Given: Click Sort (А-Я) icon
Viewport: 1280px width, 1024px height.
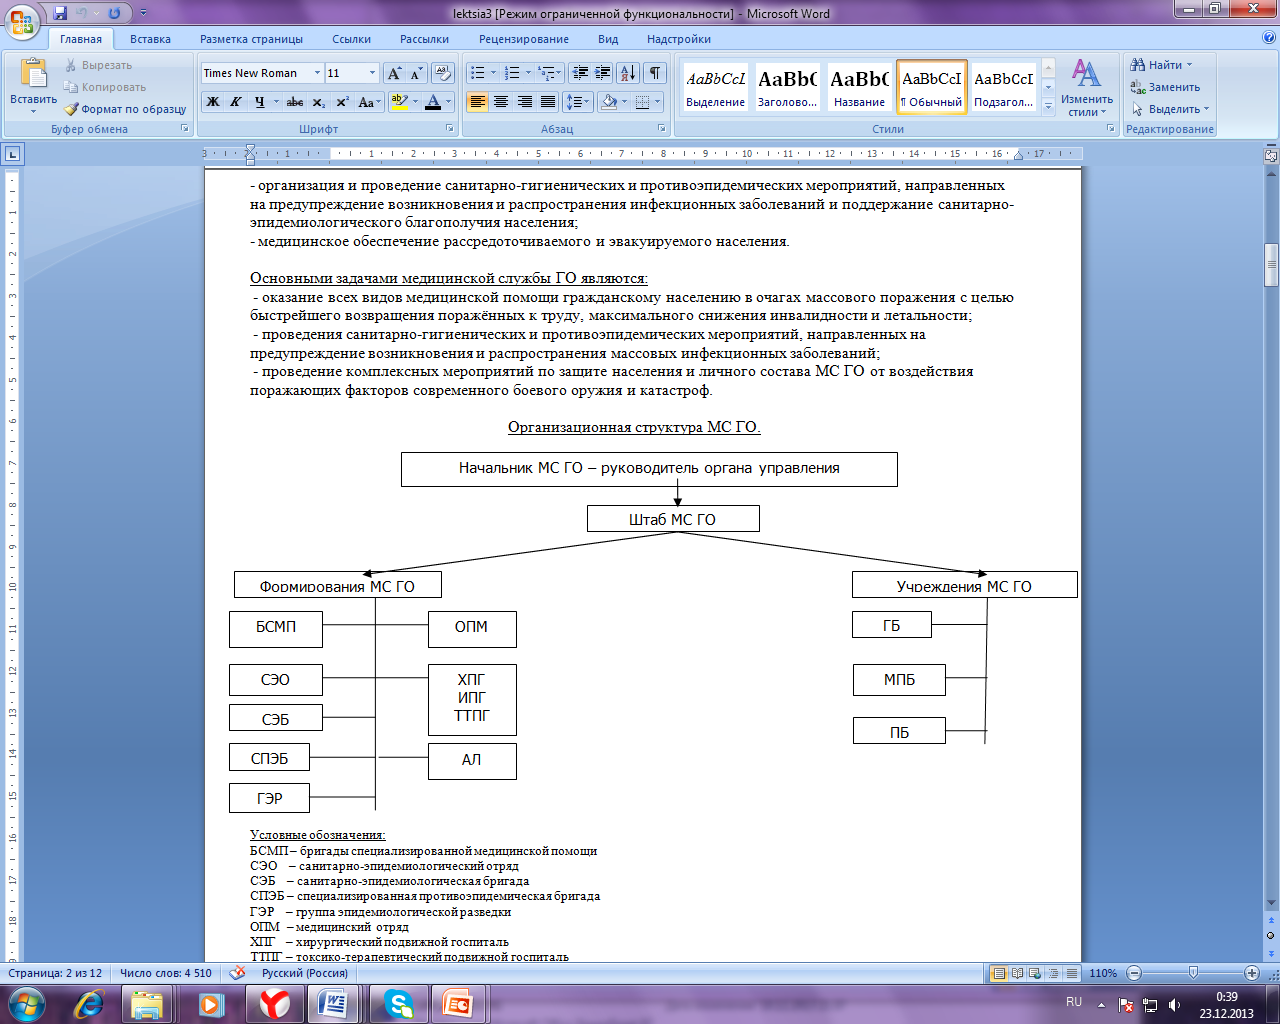Looking at the screenshot, I should click(627, 73).
